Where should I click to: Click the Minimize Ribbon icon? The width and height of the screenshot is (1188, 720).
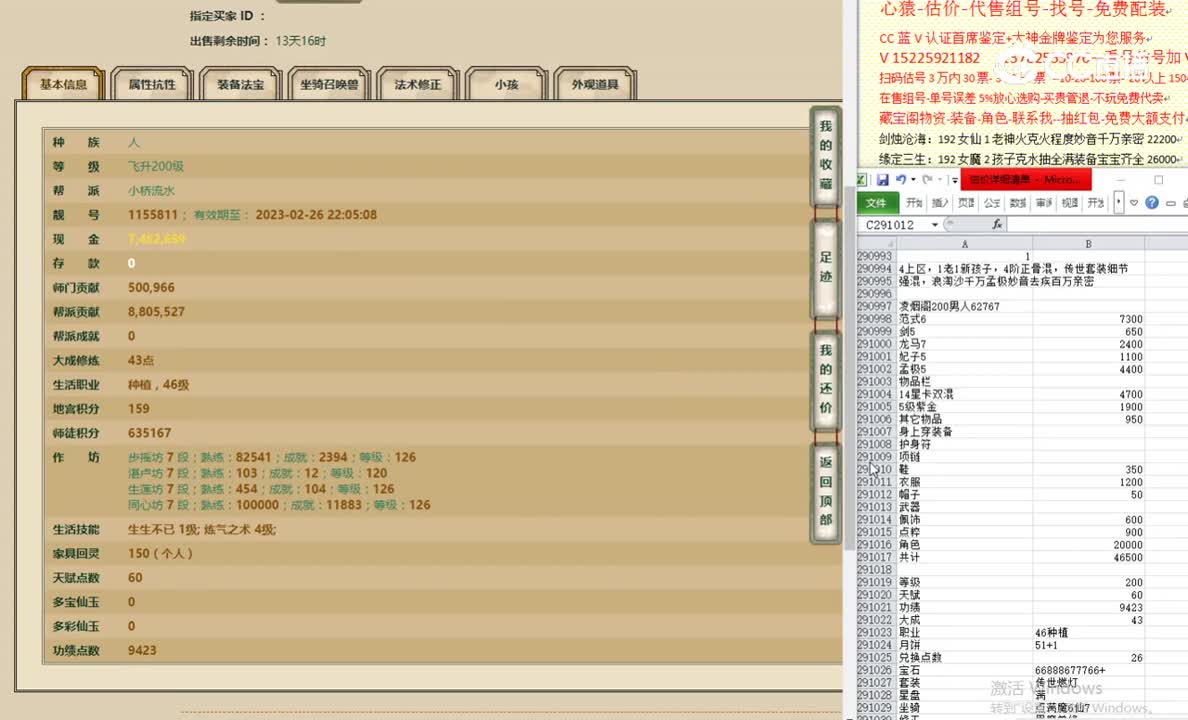1169,203
